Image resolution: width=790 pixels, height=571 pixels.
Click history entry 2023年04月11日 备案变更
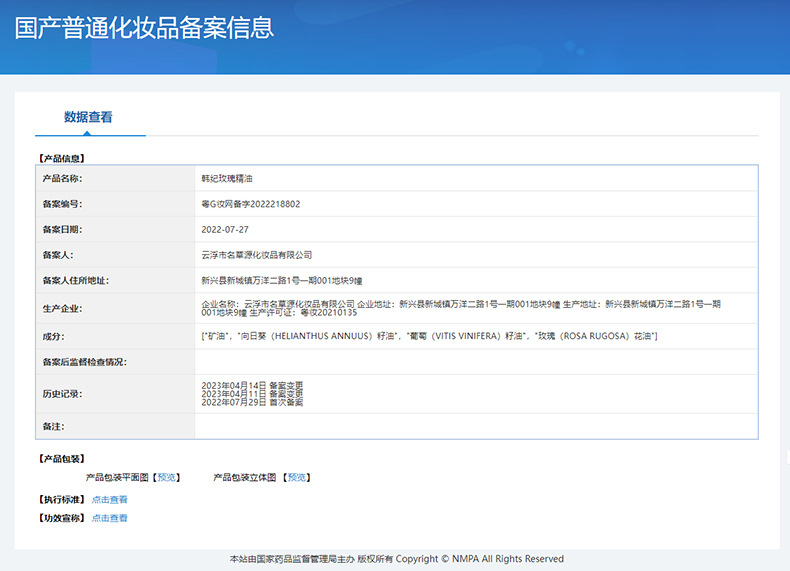pyautogui.click(x=252, y=394)
